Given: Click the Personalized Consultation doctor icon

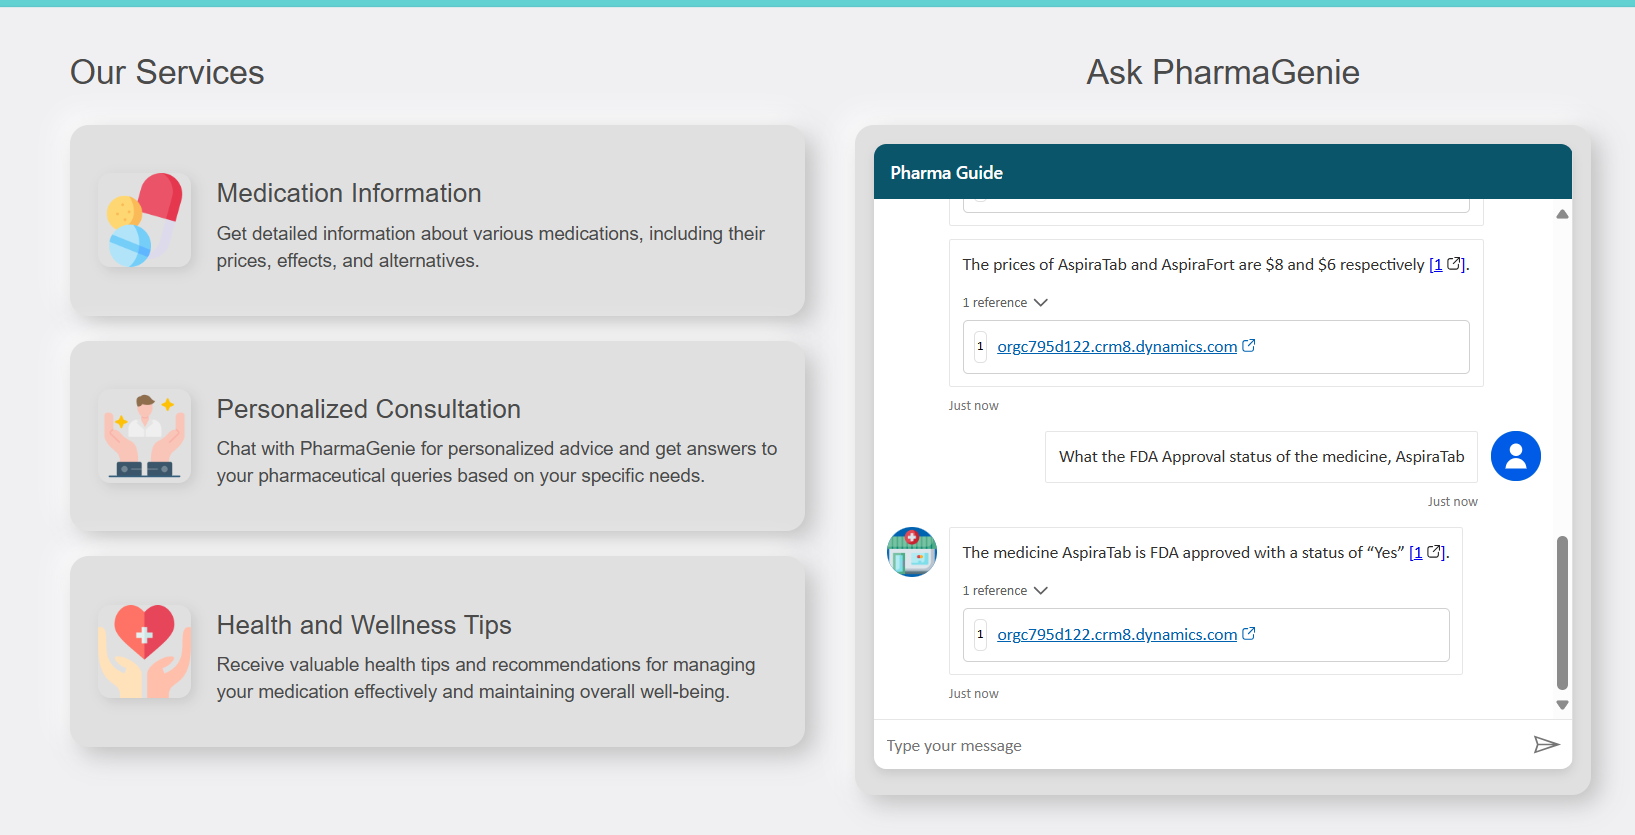Looking at the screenshot, I should [143, 436].
